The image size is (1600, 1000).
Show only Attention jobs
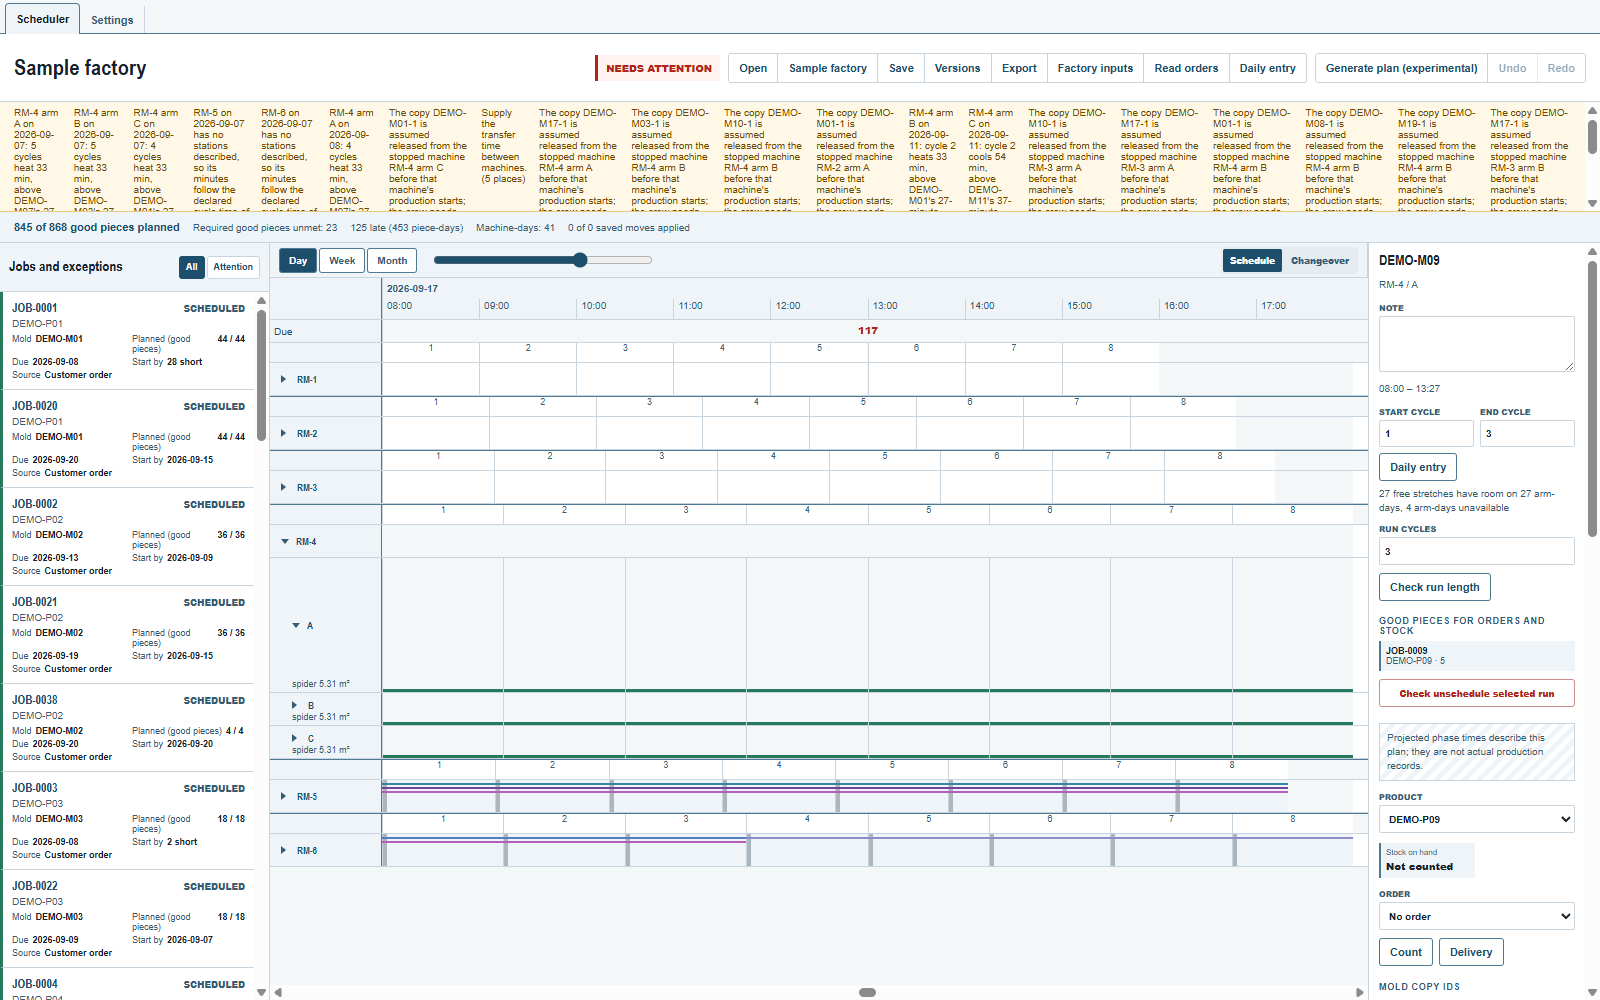[233, 267]
